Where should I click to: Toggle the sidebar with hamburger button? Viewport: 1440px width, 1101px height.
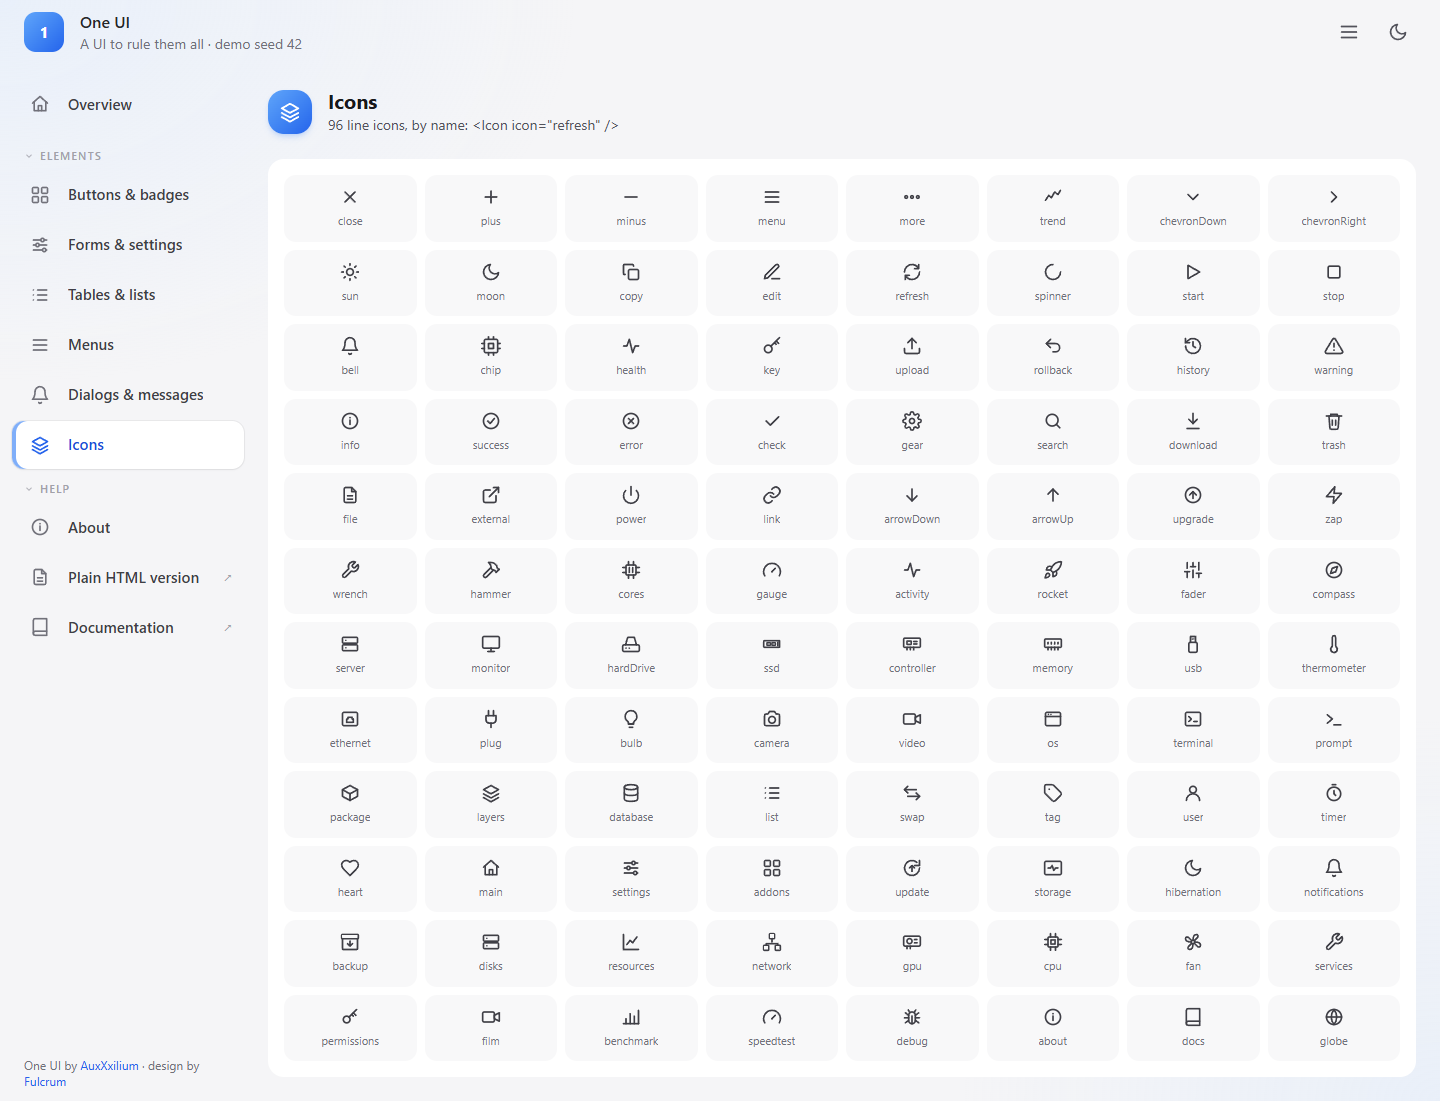pos(1349,32)
